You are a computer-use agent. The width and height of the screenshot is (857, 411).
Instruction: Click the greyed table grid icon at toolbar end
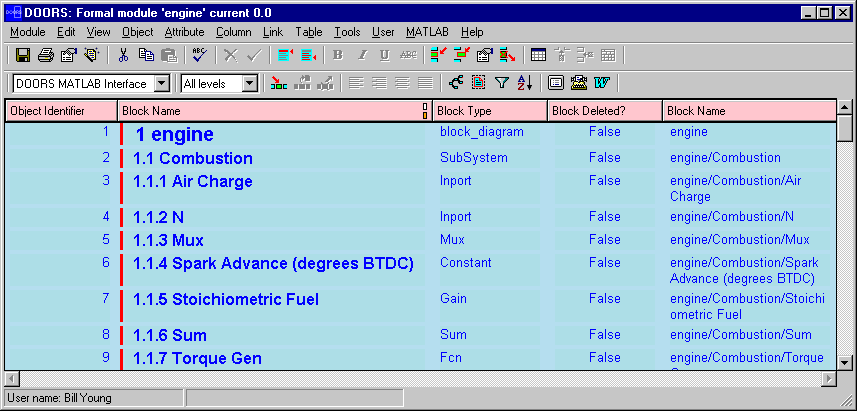coord(608,55)
